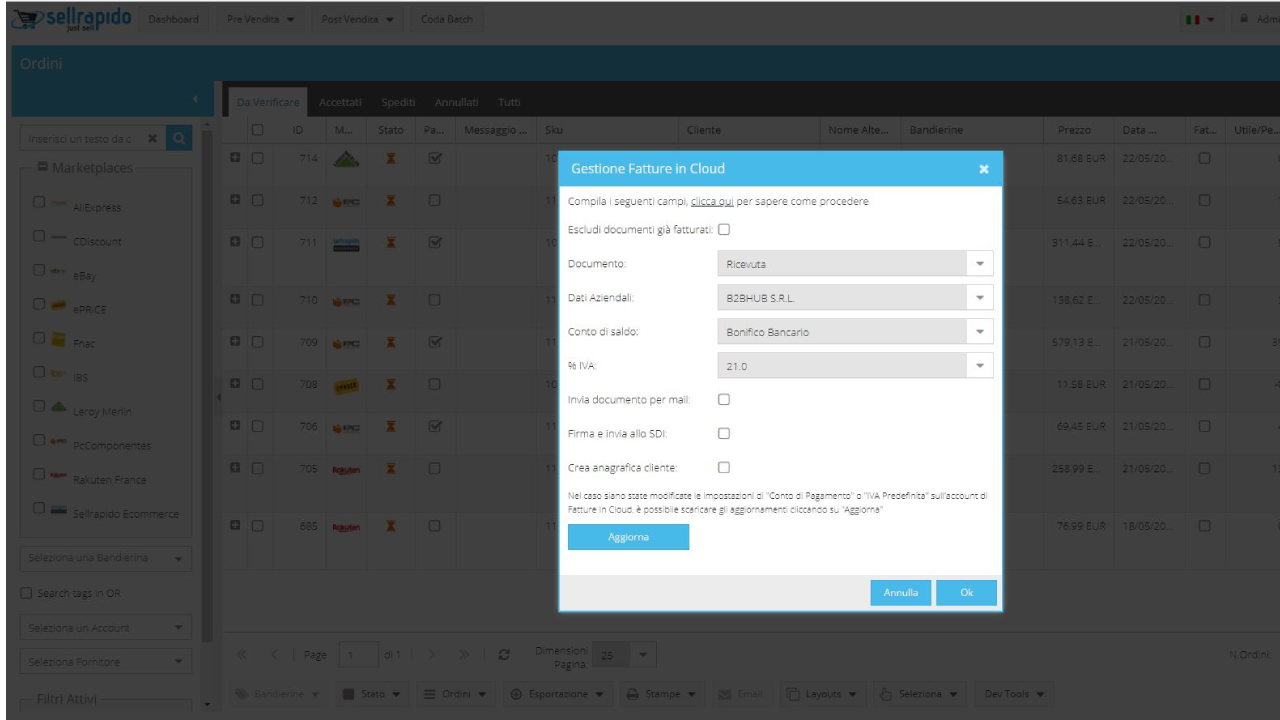The image size is (1280, 720).
Task: Go to the last page double arrow
Action: coord(465,654)
